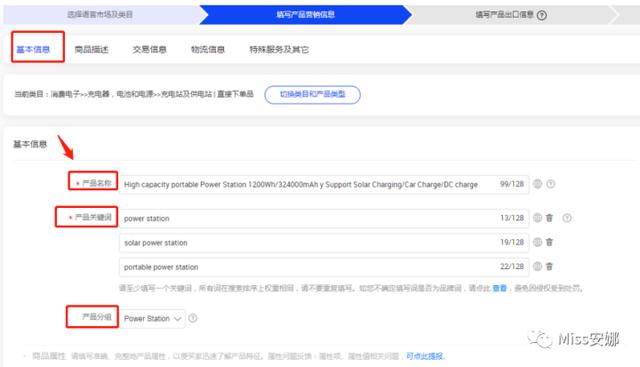Viewport: 640px width, 367px height.
Task: Open the 商品描述 tab
Action: click(x=91, y=49)
